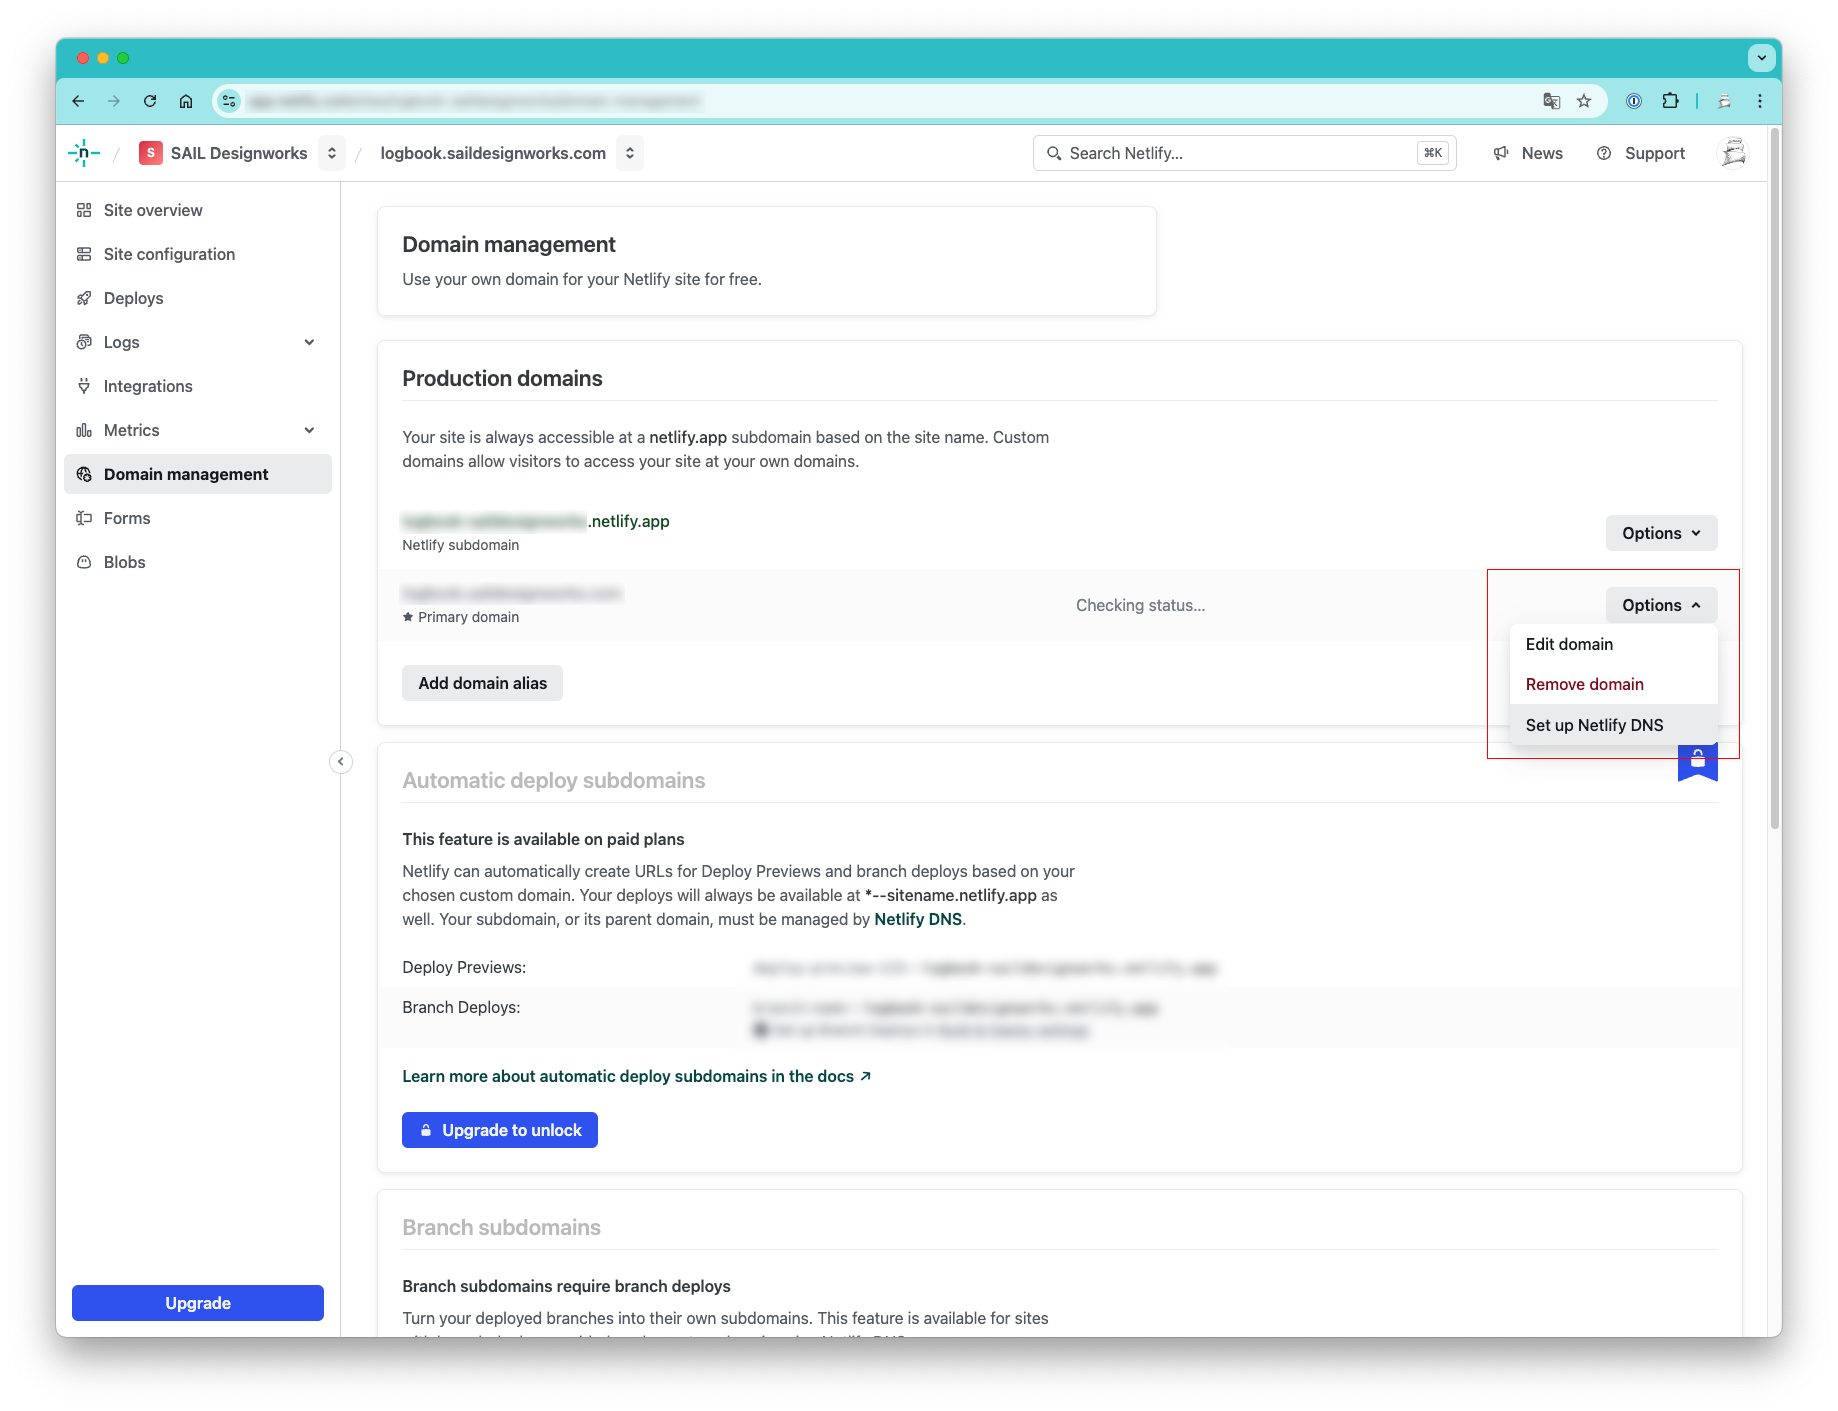
Task: Open the News link
Action: click(x=1528, y=153)
